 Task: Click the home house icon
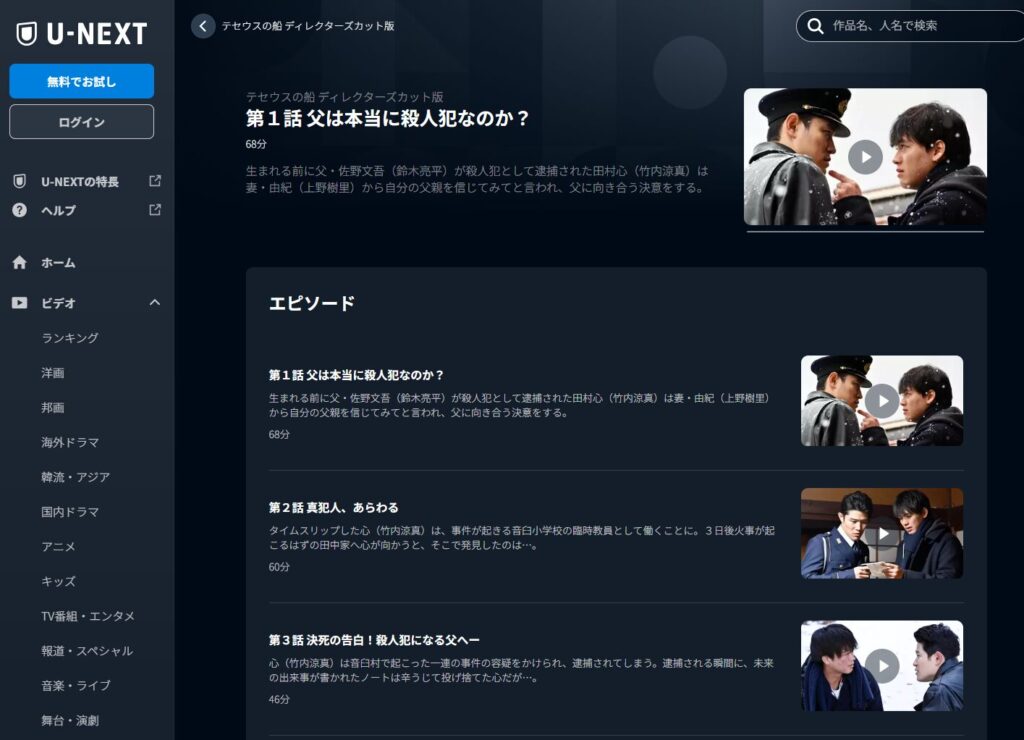click(x=20, y=263)
